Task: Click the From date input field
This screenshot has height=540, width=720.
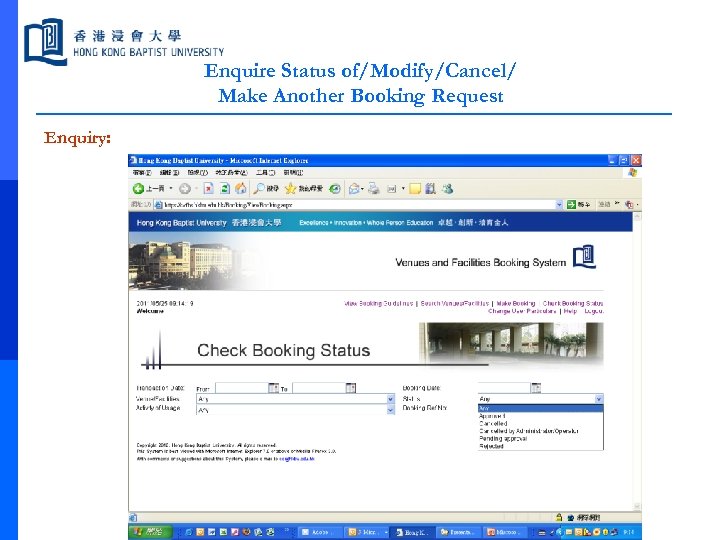Action: pyautogui.click(x=242, y=388)
